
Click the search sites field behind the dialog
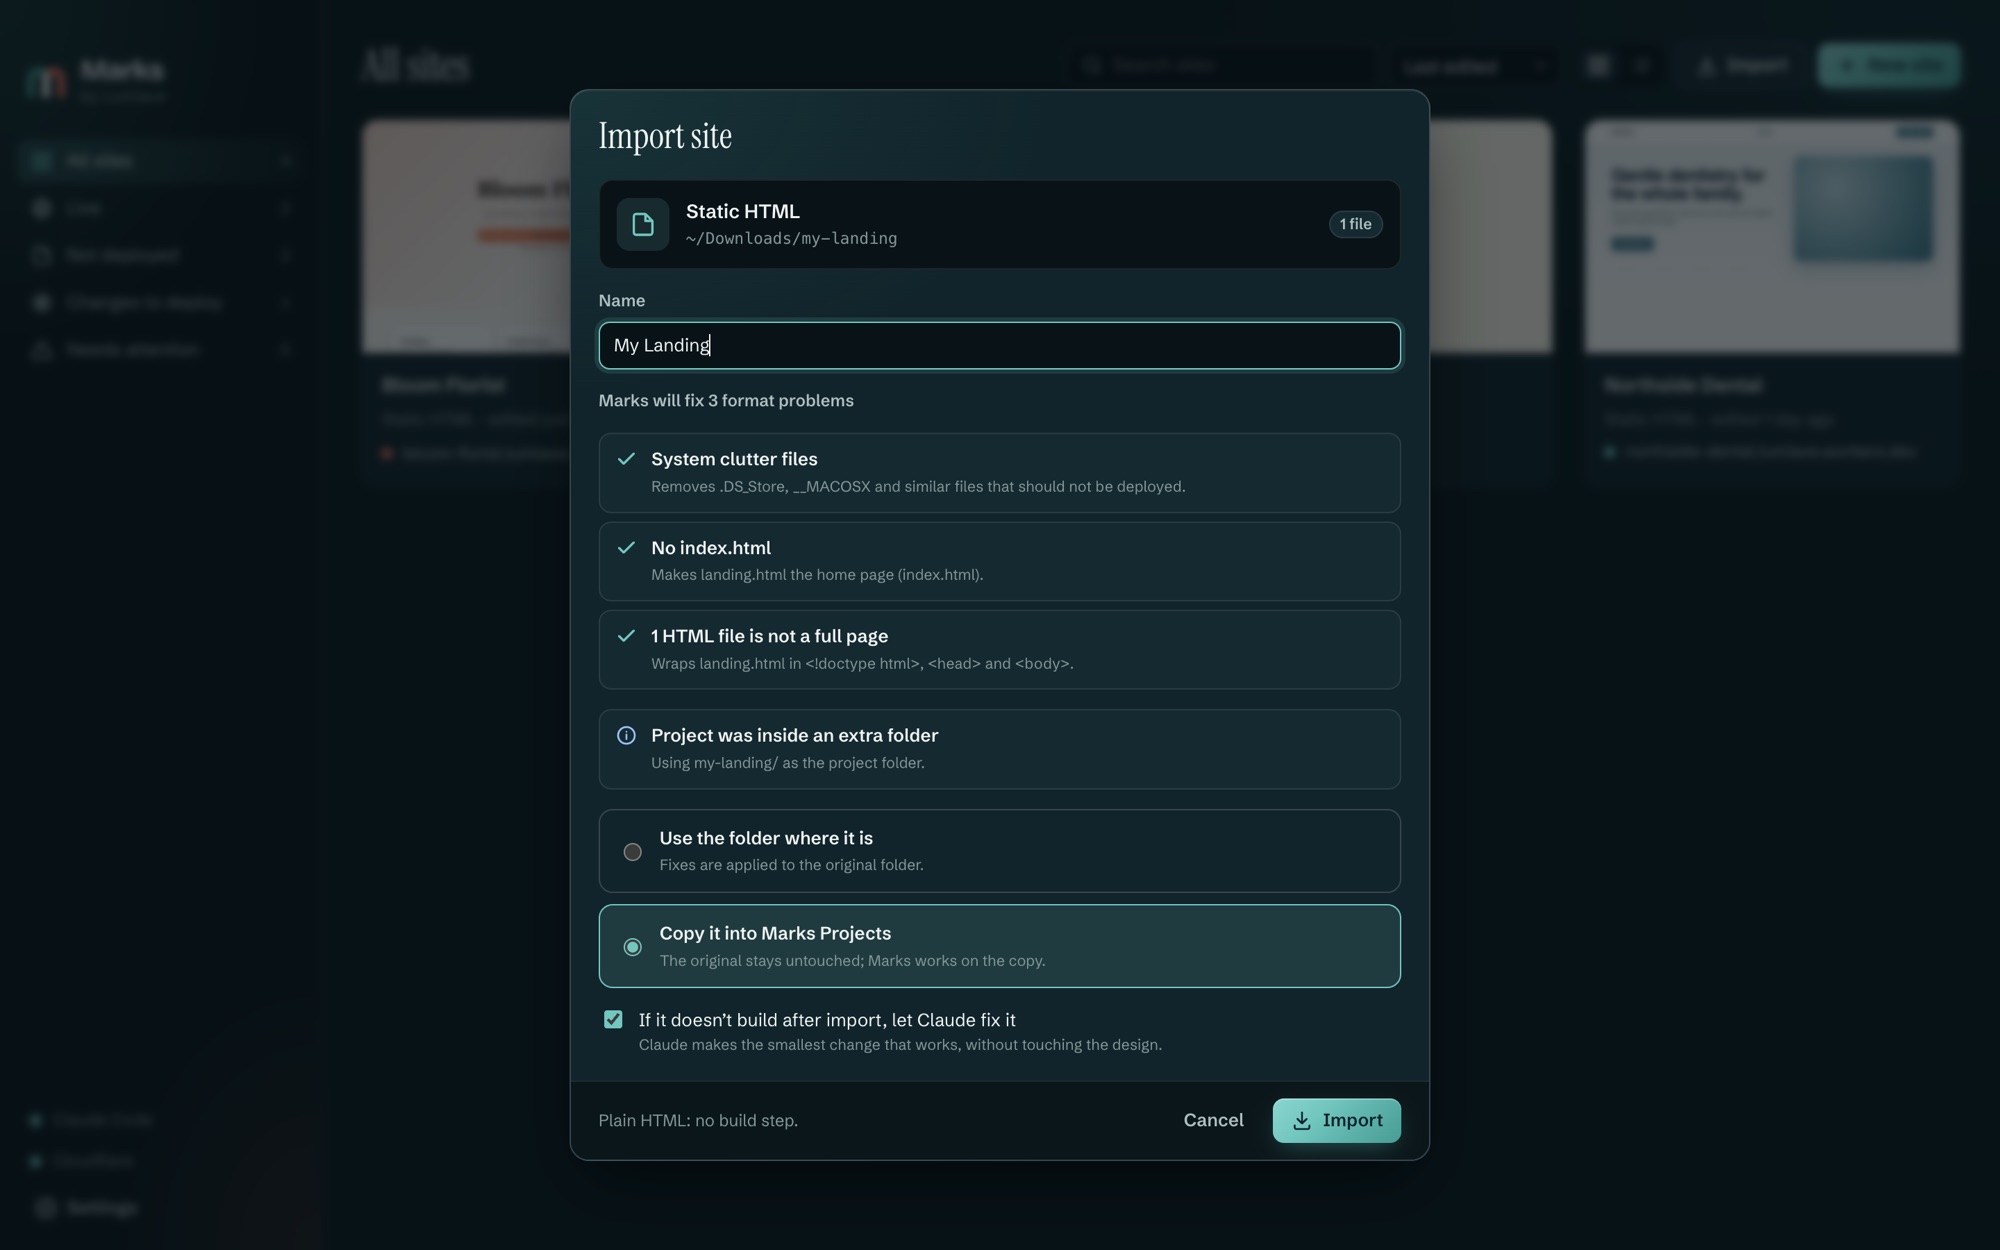1221,65
